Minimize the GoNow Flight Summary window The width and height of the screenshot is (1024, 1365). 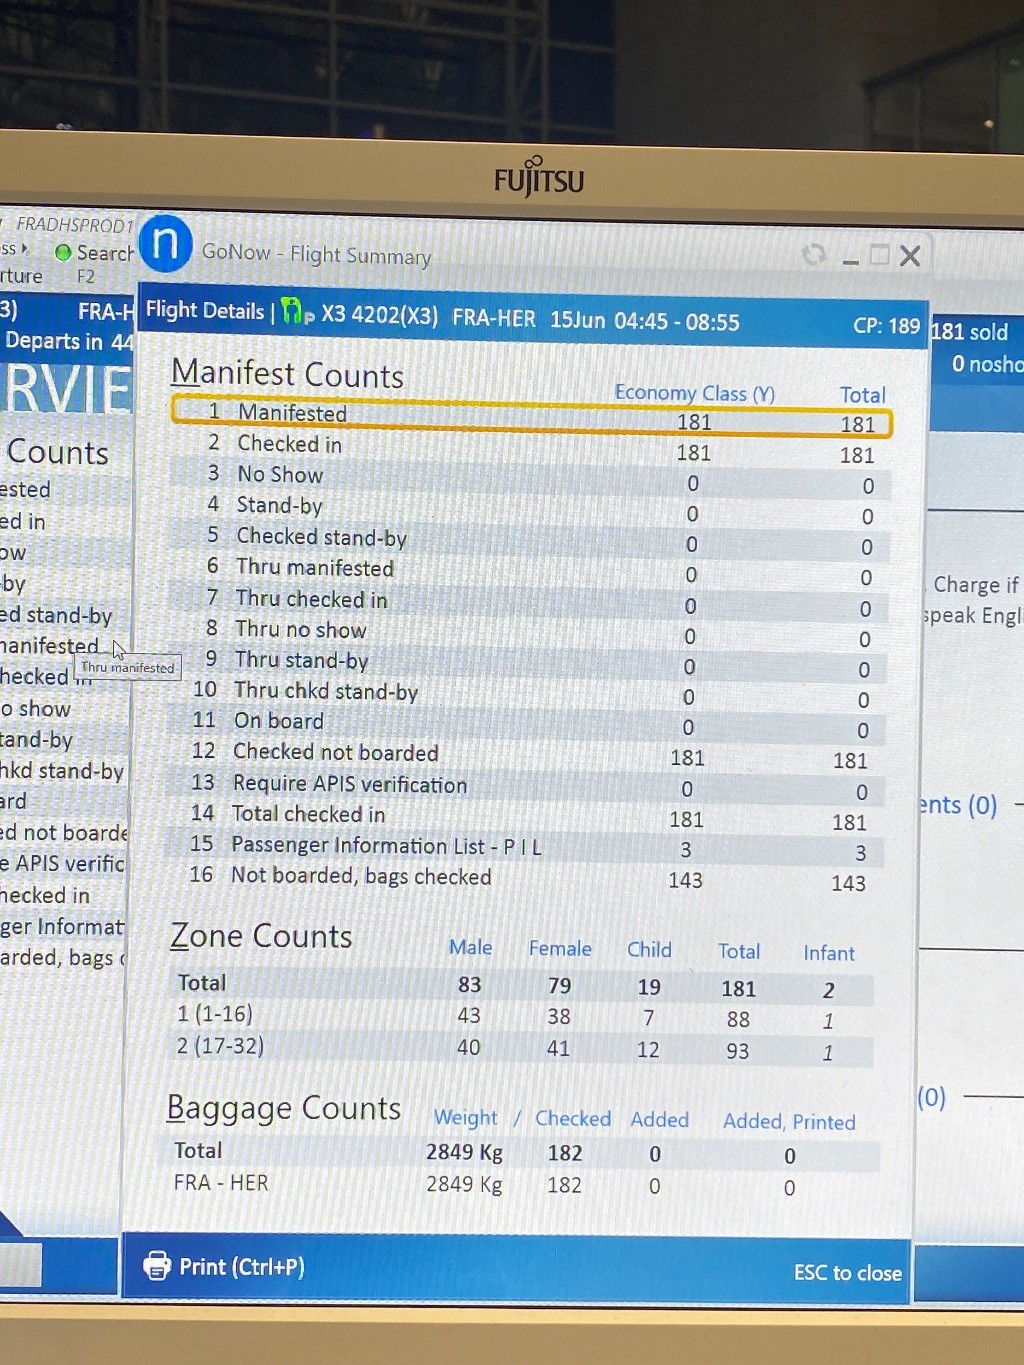850,258
